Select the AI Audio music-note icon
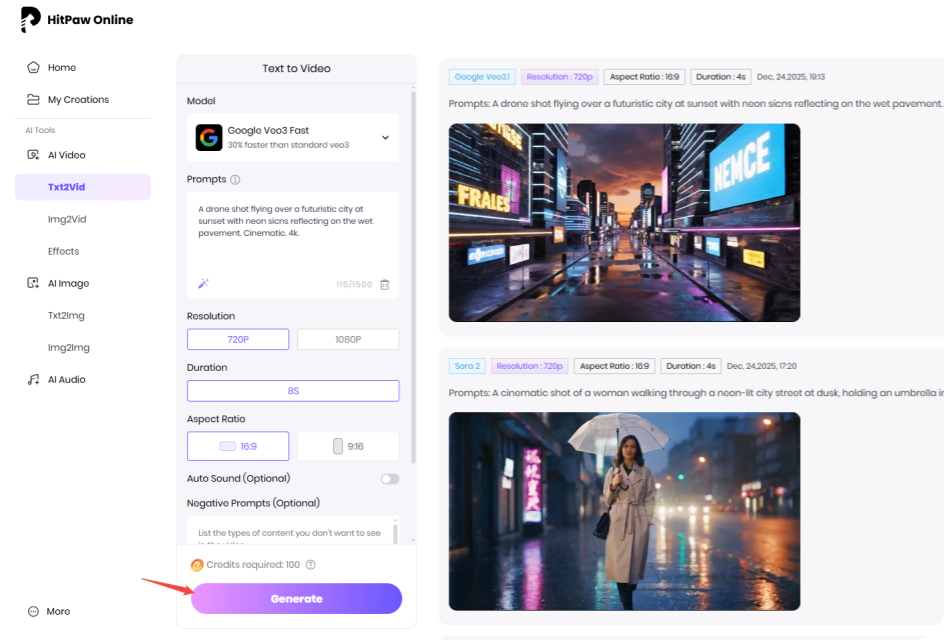The height and width of the screenshot is (640, 944). [x=31, y=379]
